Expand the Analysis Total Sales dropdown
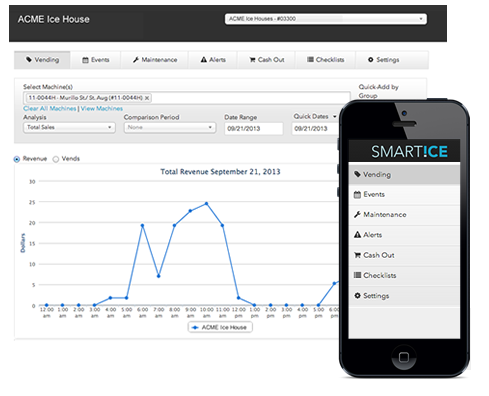 point(69,127)
